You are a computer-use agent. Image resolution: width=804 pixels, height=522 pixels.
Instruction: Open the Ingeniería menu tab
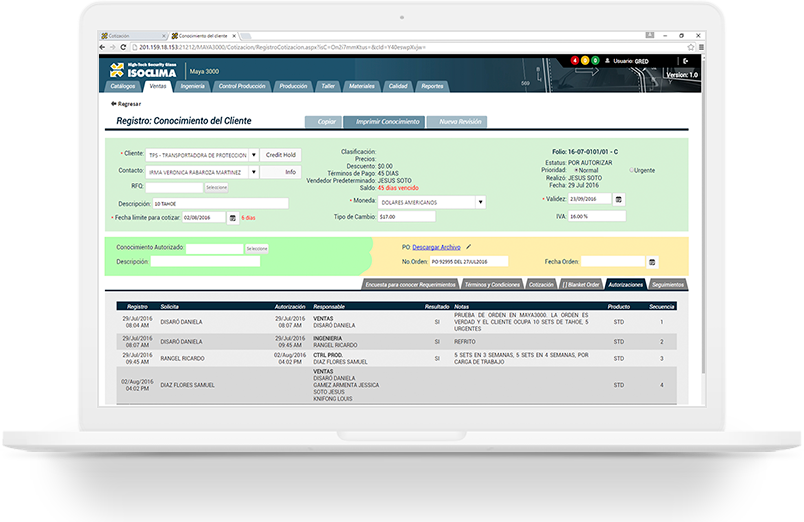coord(193,86)
